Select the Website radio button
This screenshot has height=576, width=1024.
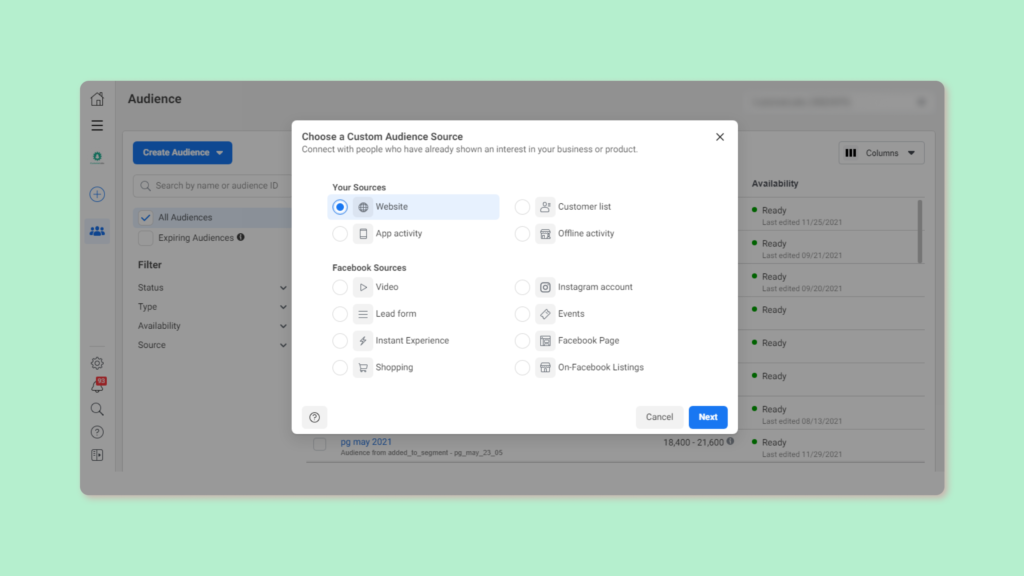tap(340, 207)
